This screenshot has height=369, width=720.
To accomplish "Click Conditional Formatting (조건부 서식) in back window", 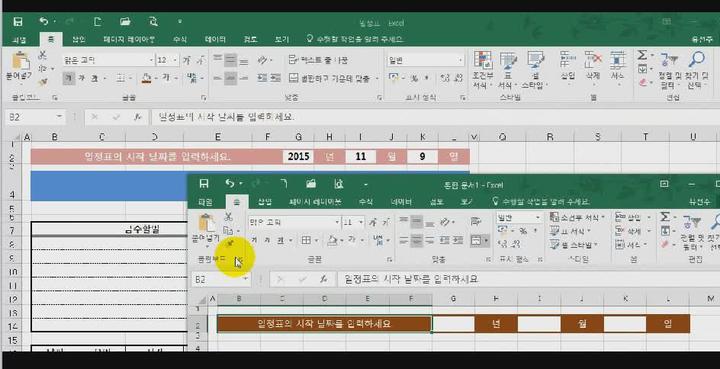I will (x=483, y=71).
